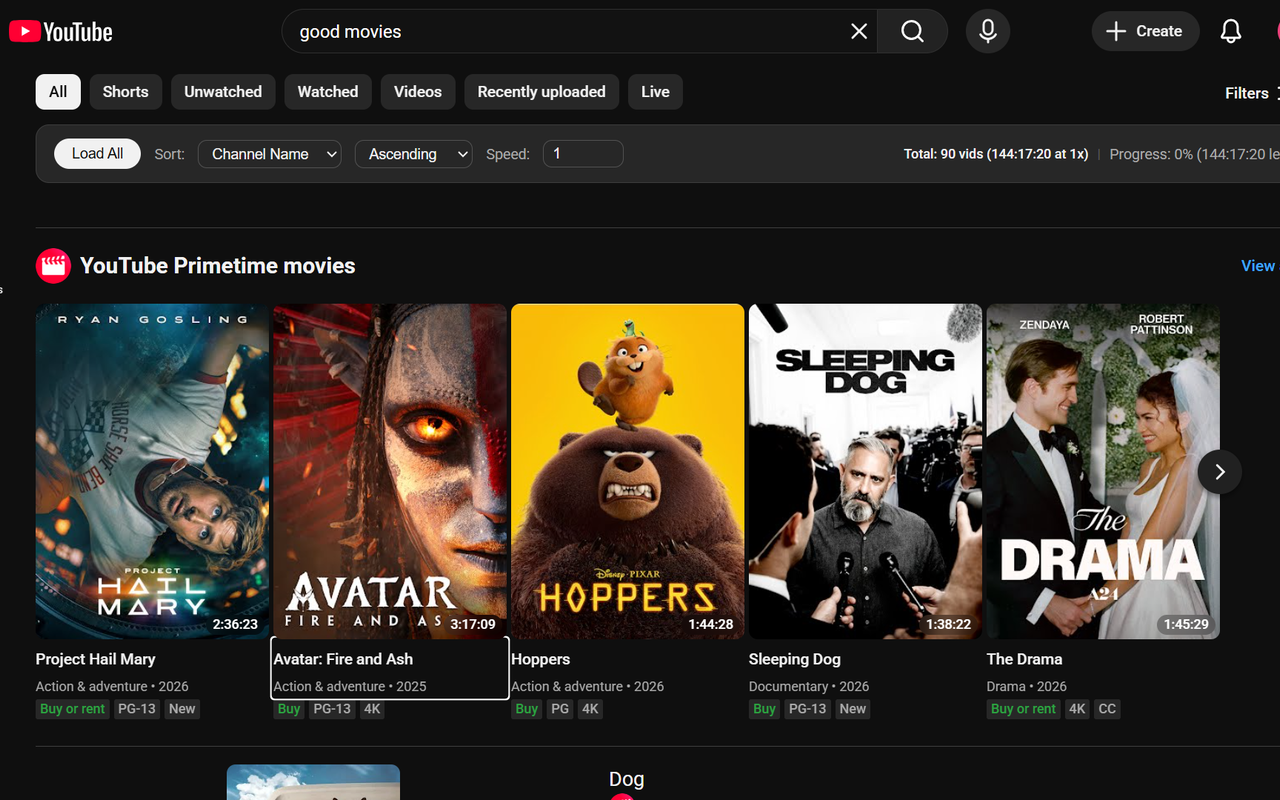Open The Drama movie poster

1103,471
